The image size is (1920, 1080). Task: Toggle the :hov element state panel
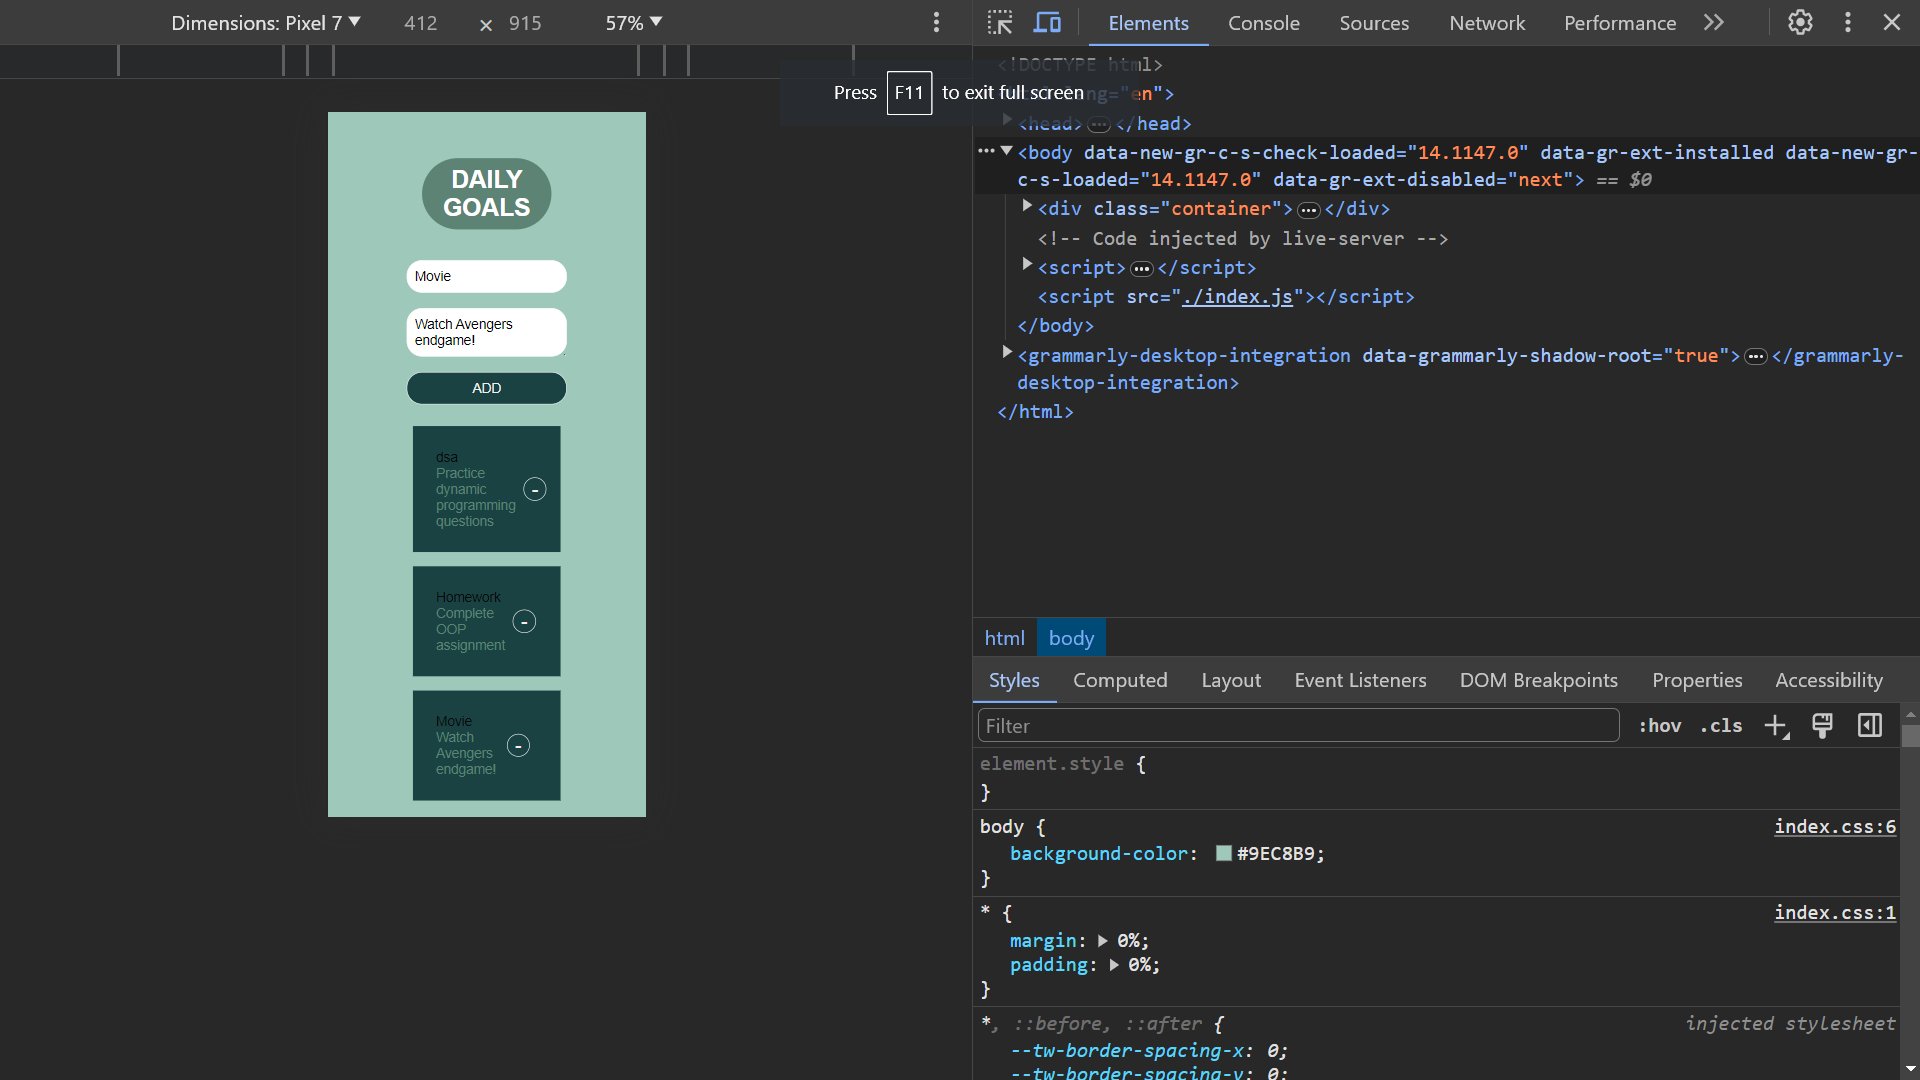coord(1659,726)
